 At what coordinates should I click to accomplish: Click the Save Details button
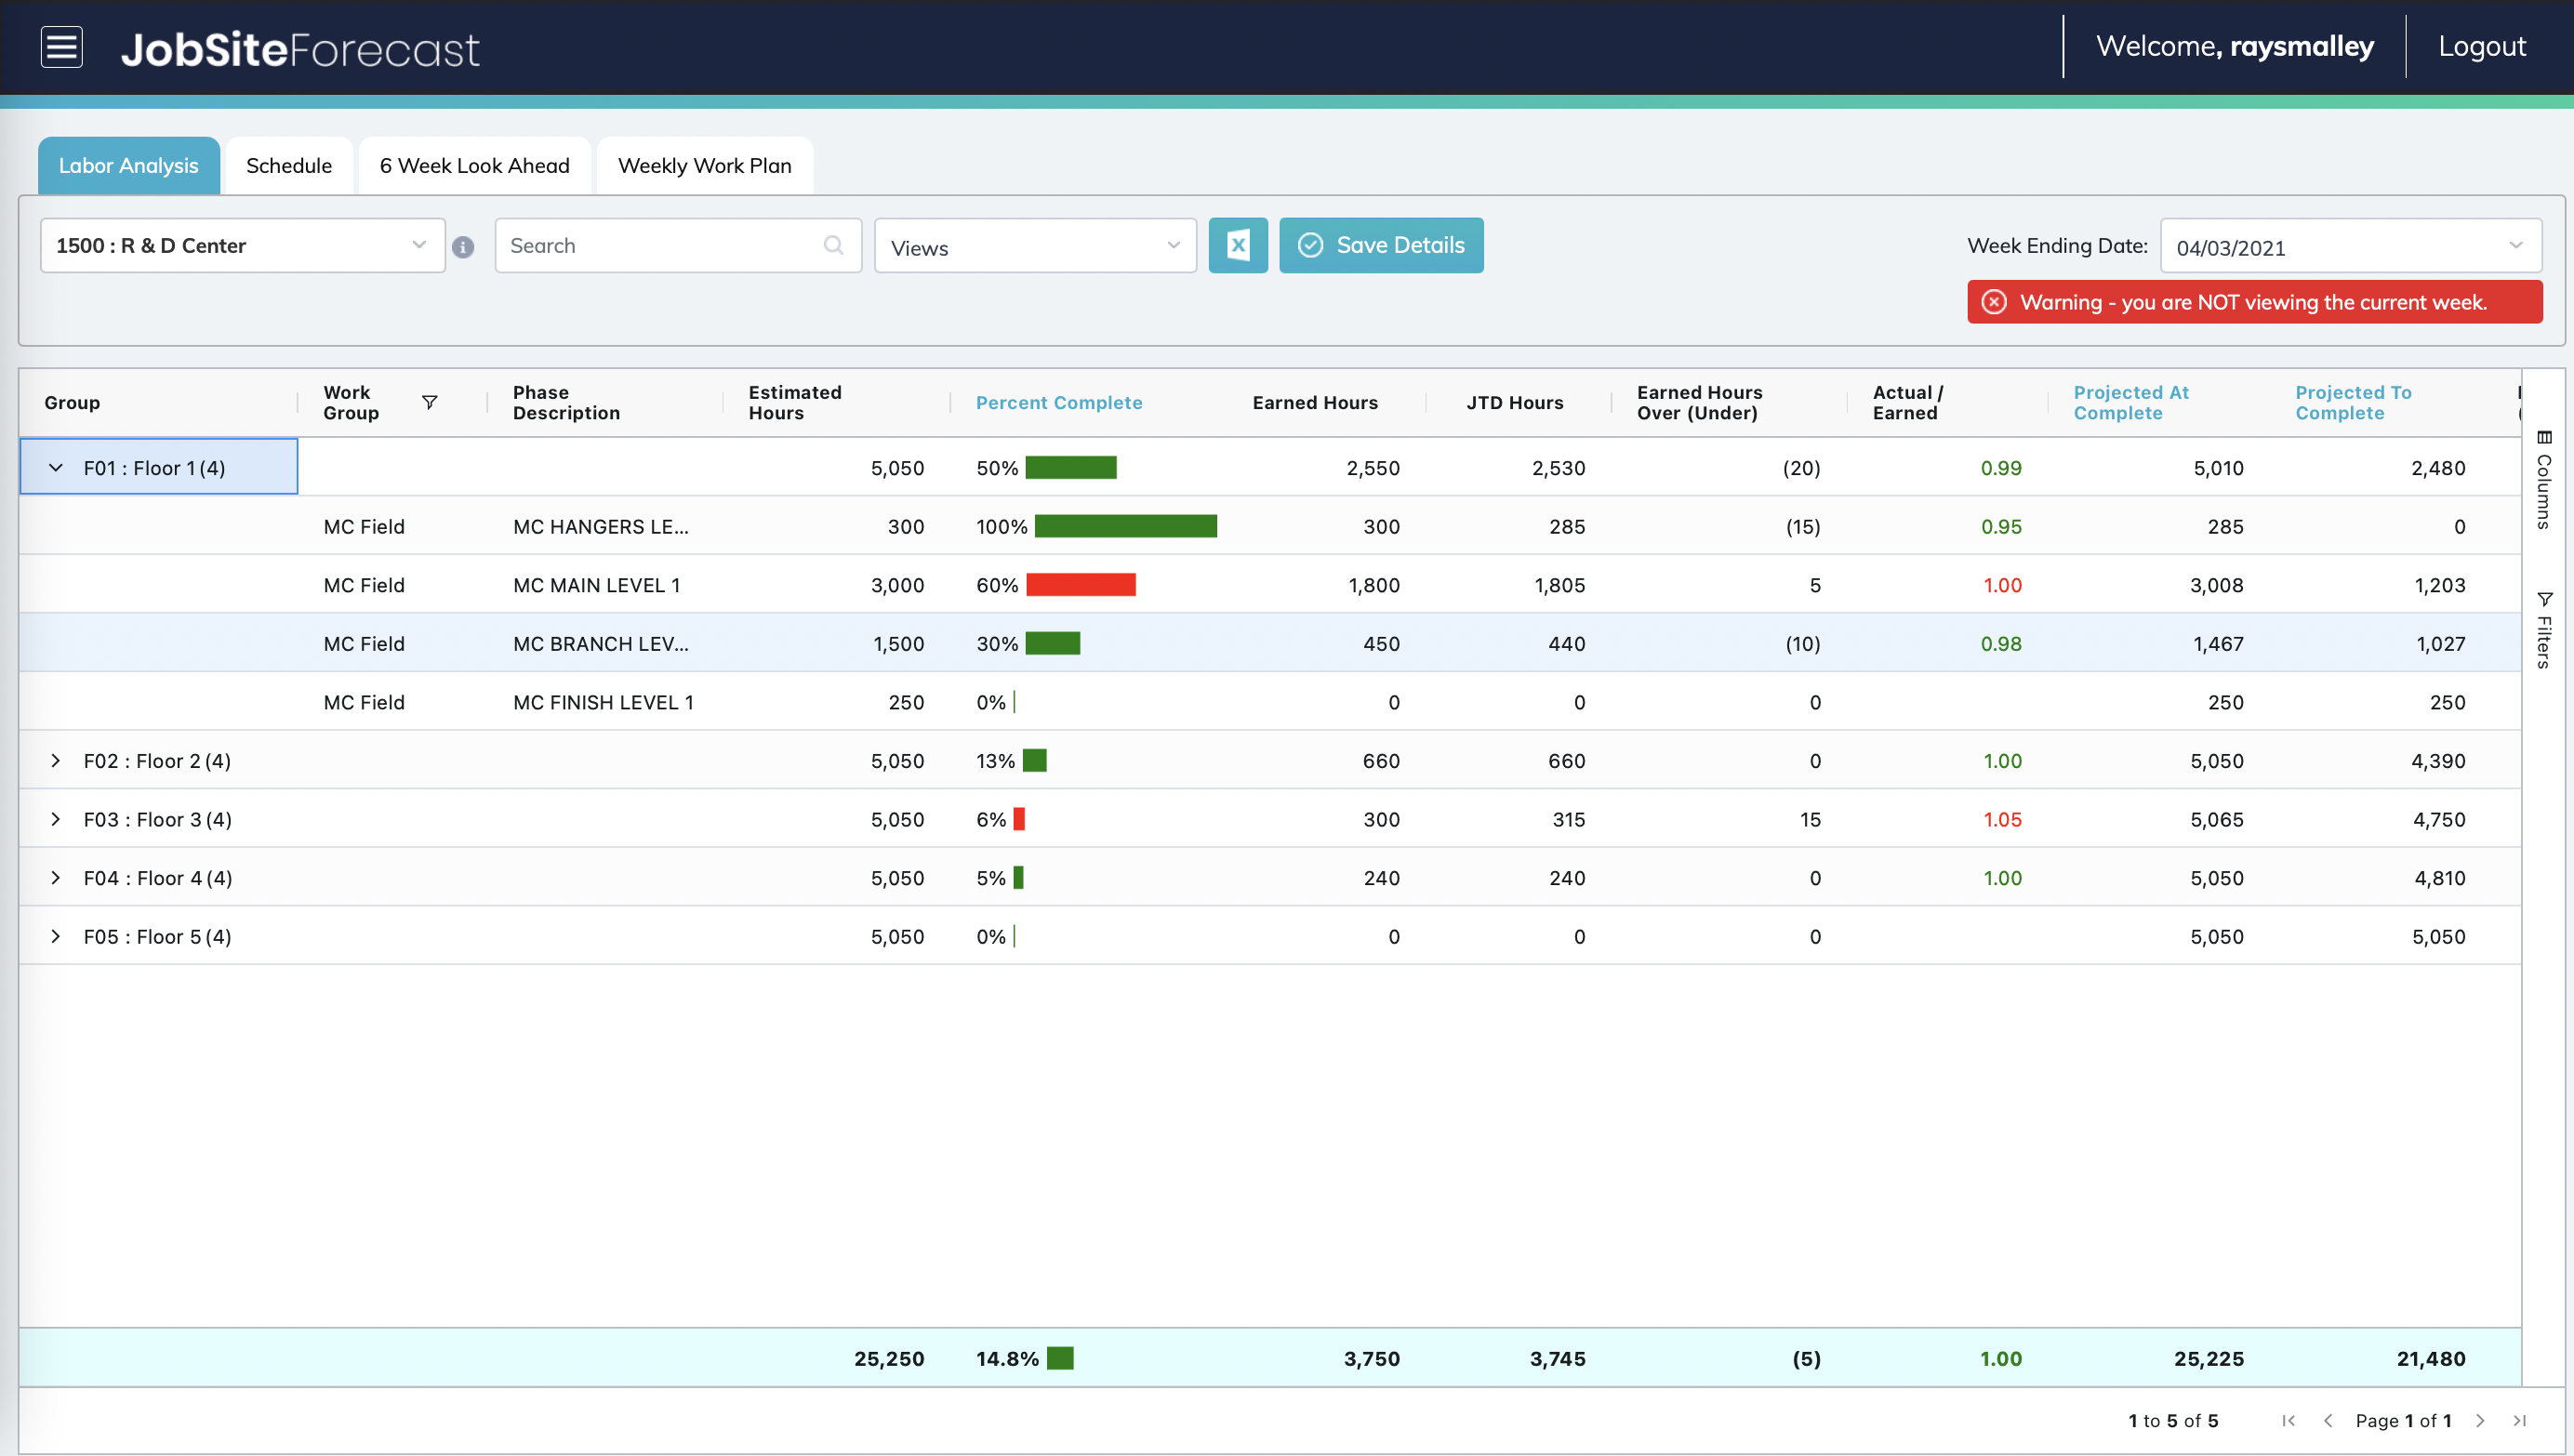point(1380,245)
